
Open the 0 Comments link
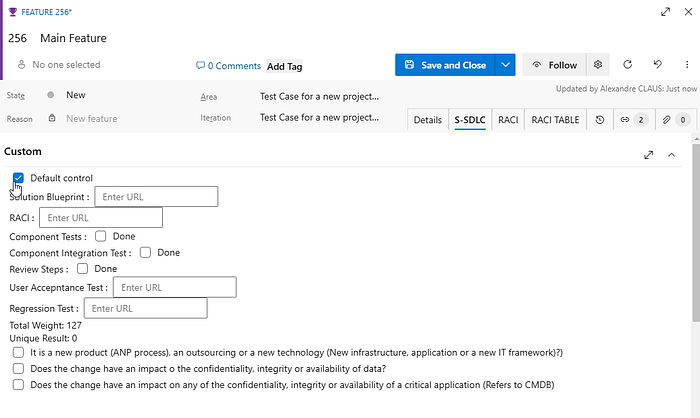click(228, 66)
